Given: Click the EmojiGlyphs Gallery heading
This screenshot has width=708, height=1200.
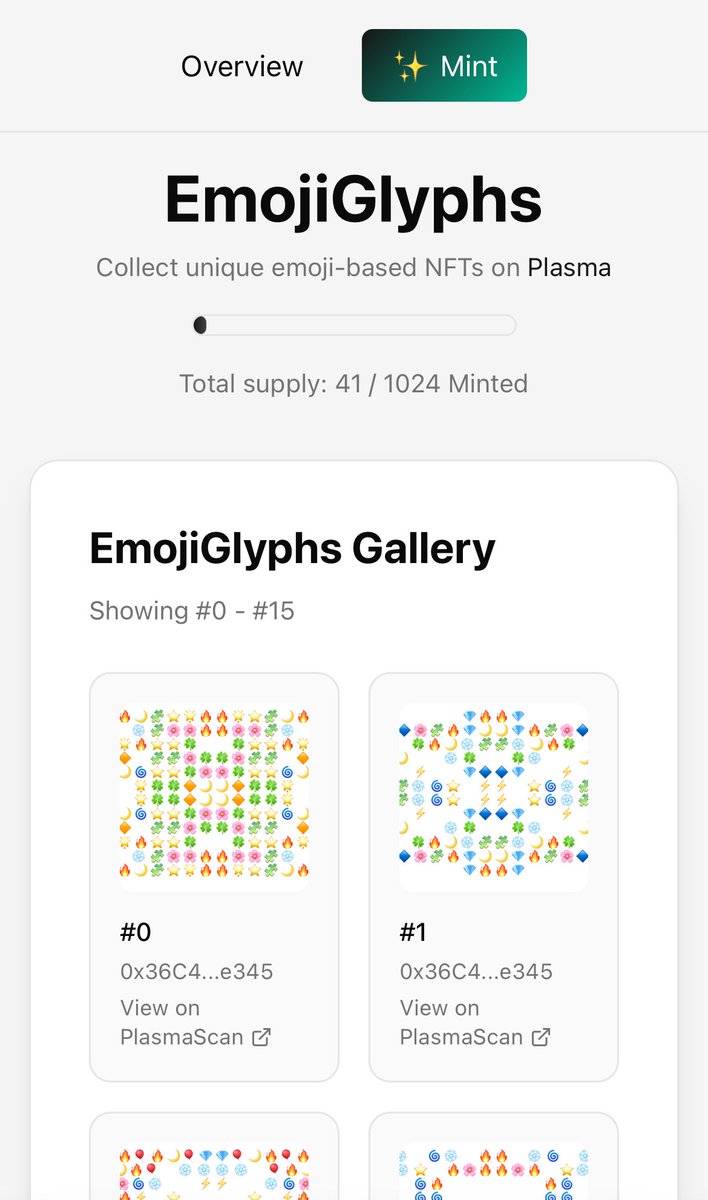Looking at the screenshot, I should pos(292,549).
